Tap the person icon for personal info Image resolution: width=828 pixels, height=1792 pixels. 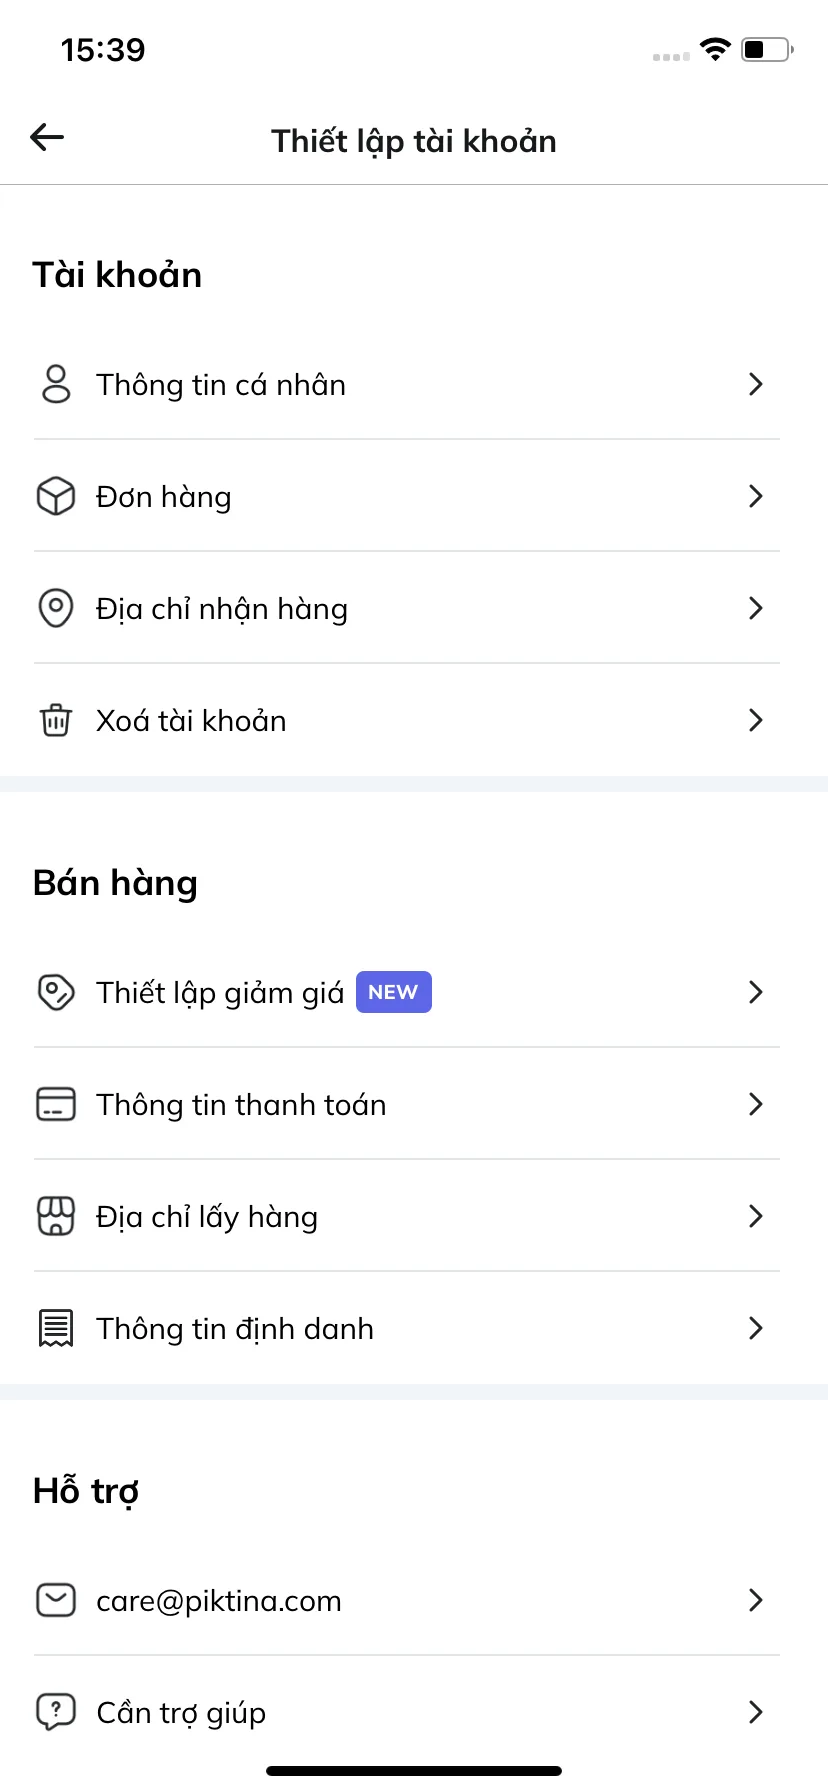(x=56, y=384)
